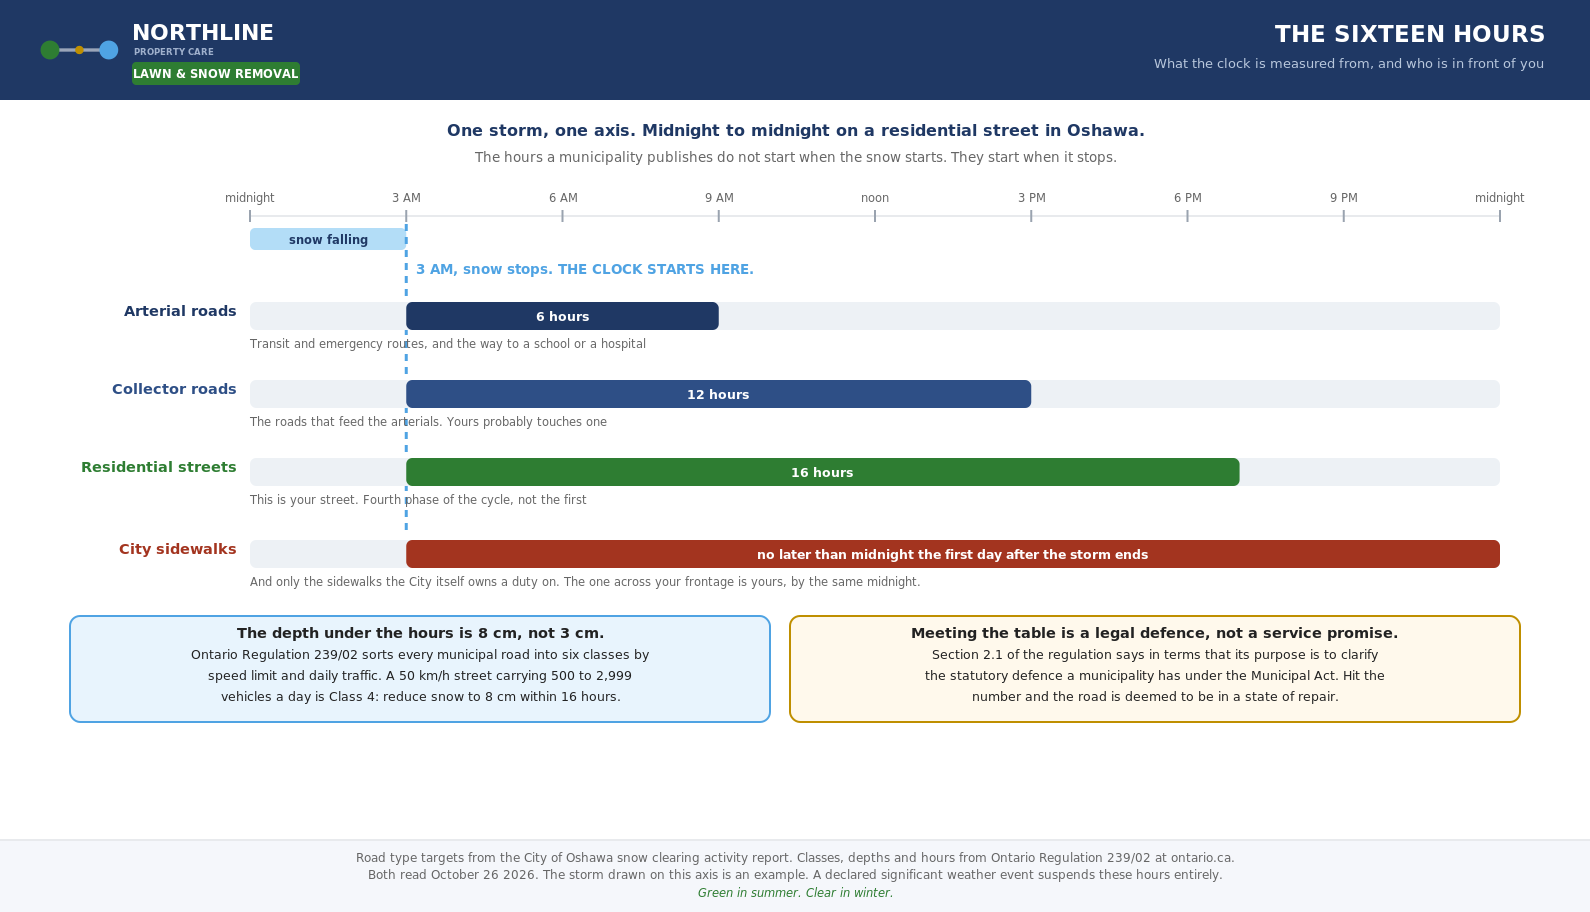
Task: Select the navy 6 hours bar
Action: 562,316
